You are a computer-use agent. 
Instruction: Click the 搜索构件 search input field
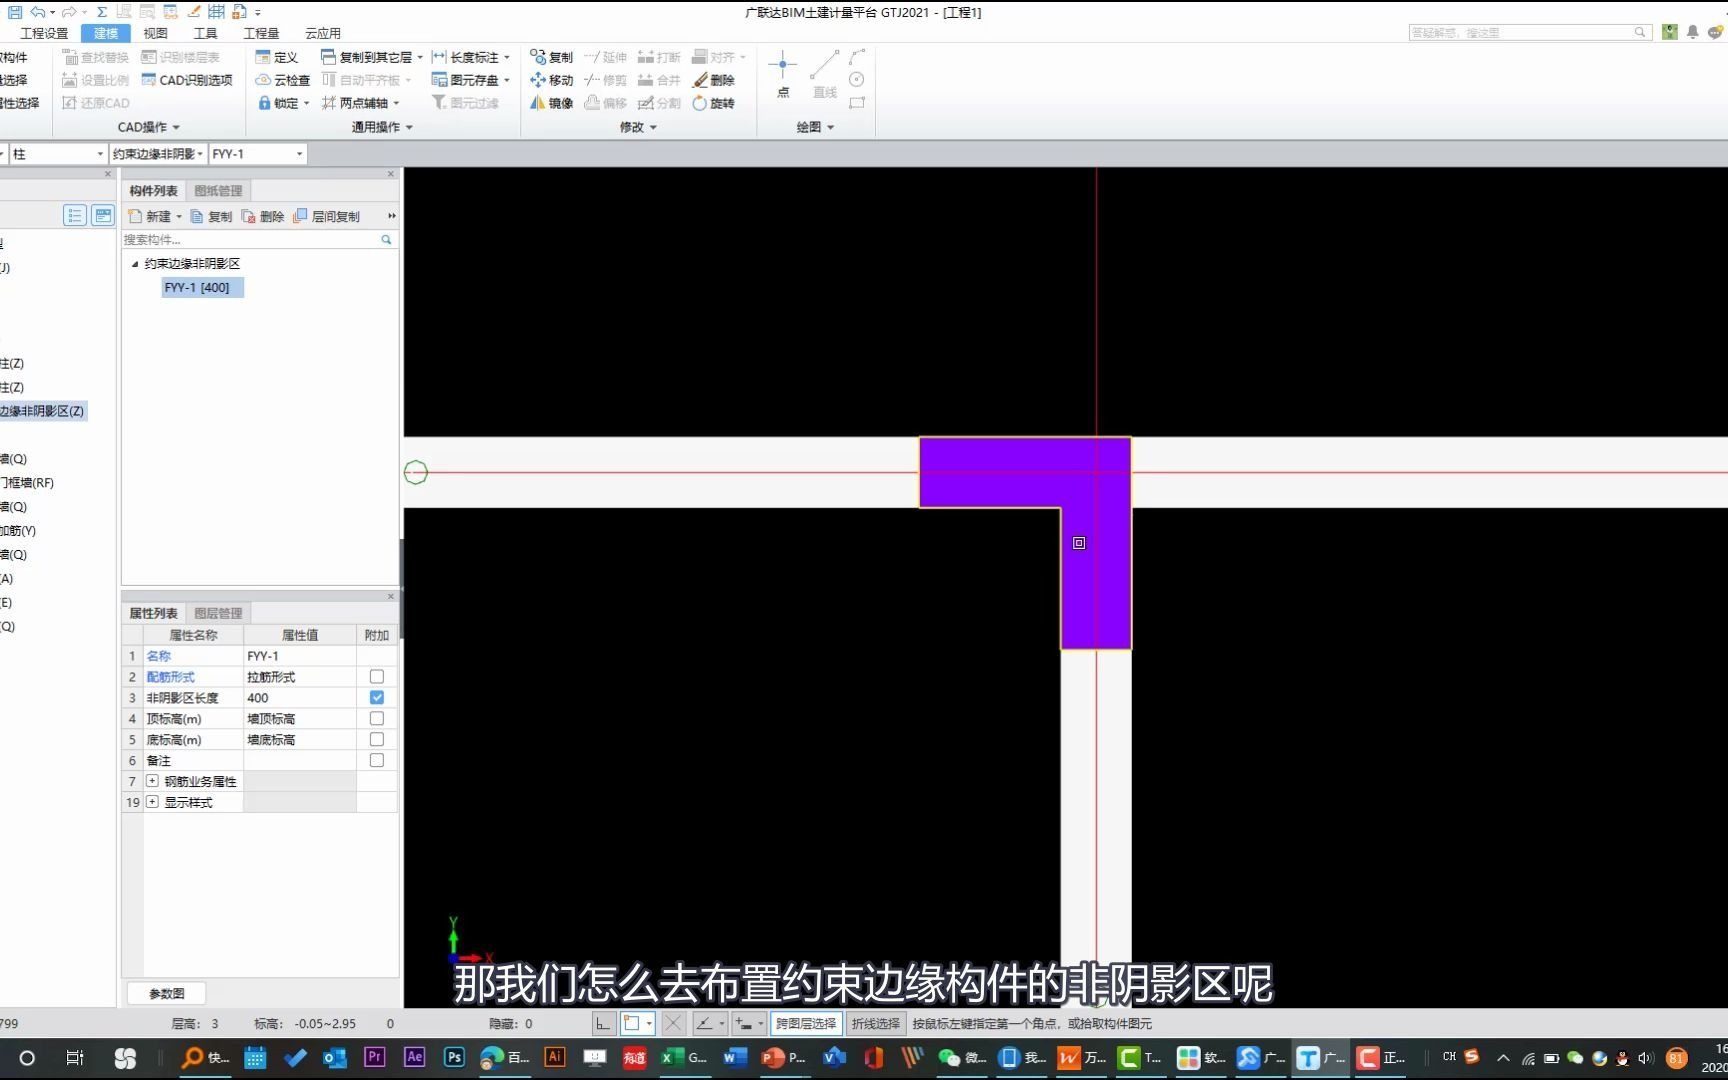click(250, 240)
